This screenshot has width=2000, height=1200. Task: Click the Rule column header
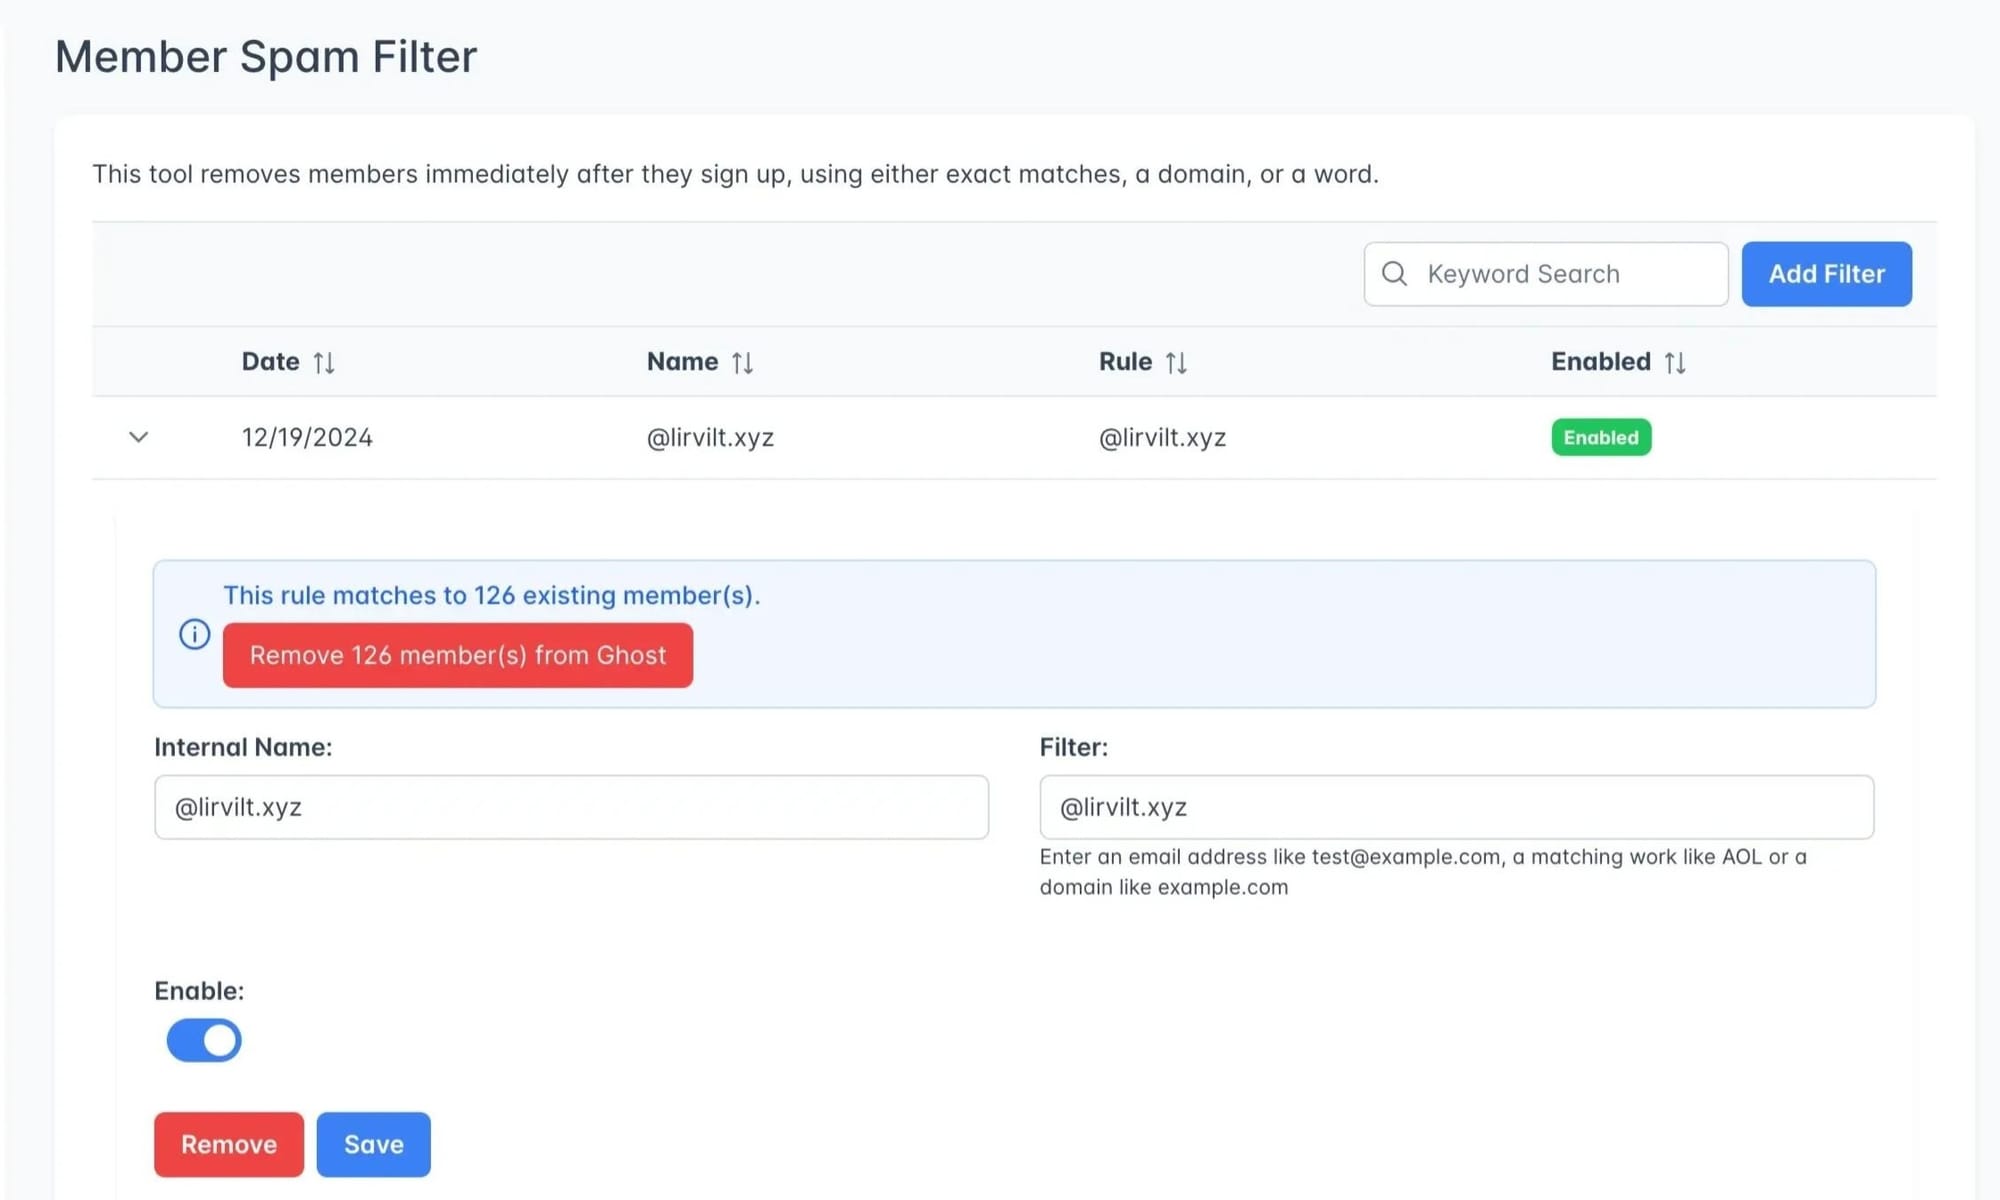pyautogui.click(x=1126, y=362)
